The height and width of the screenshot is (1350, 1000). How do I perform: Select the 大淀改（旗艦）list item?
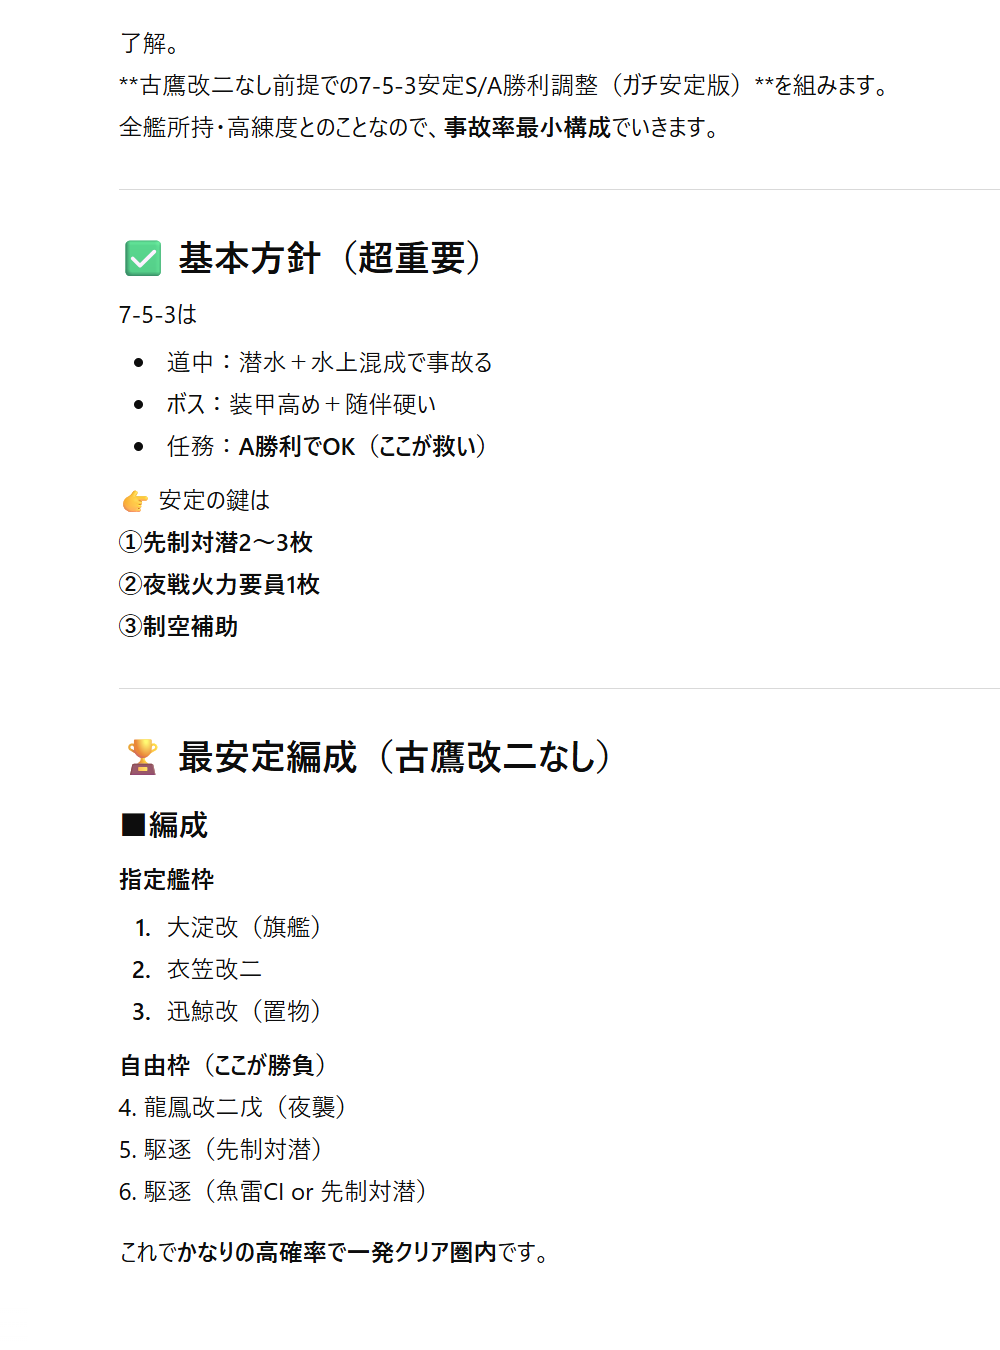[243, 928]
